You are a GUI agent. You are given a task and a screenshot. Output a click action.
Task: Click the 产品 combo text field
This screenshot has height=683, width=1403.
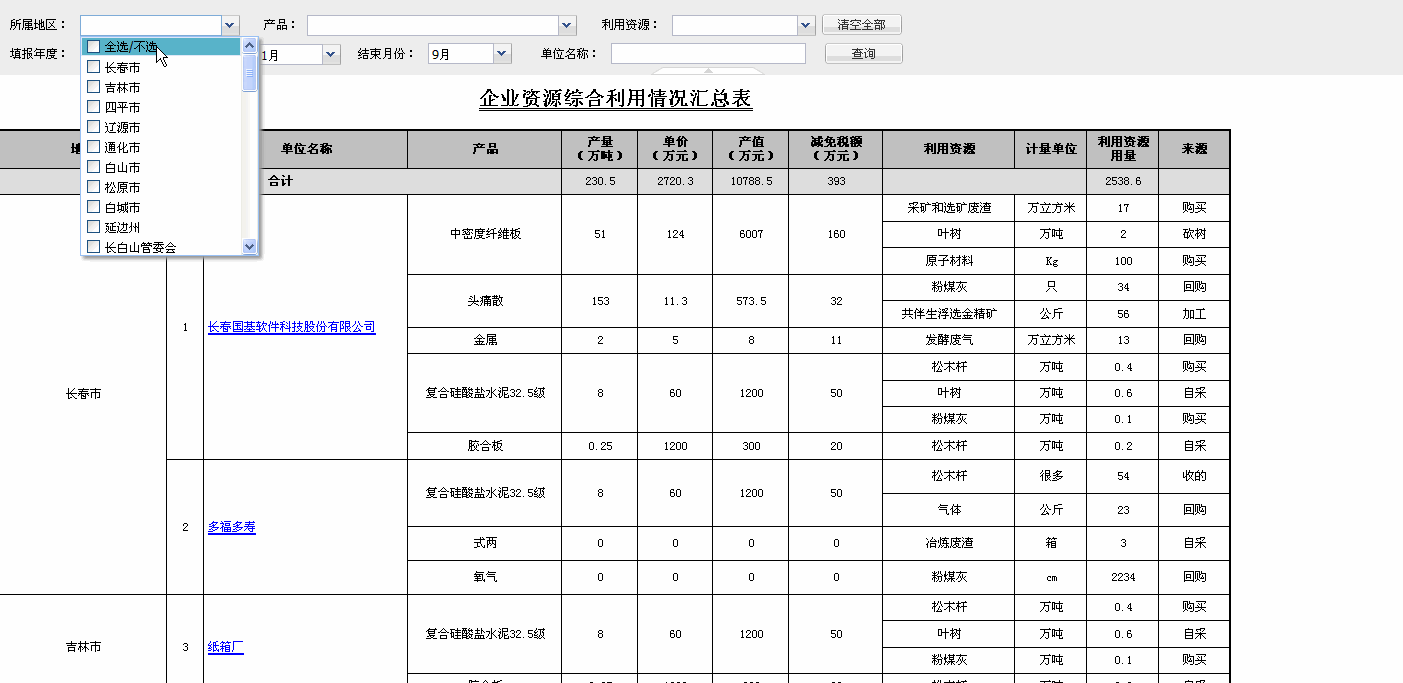[433, 25]
